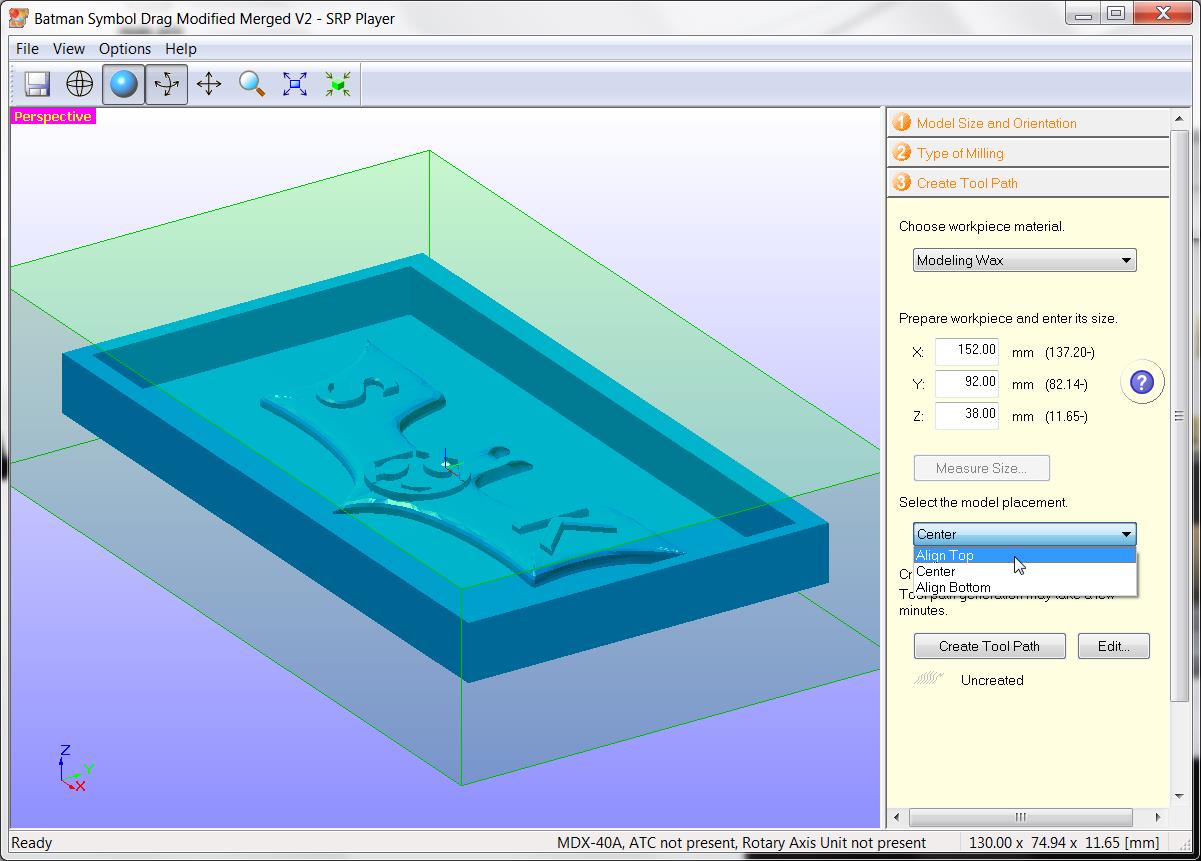Click the 130.00 x 74.94 x 11.65 dimensions readout
1201x861 pixels.
pos(1064,843)
